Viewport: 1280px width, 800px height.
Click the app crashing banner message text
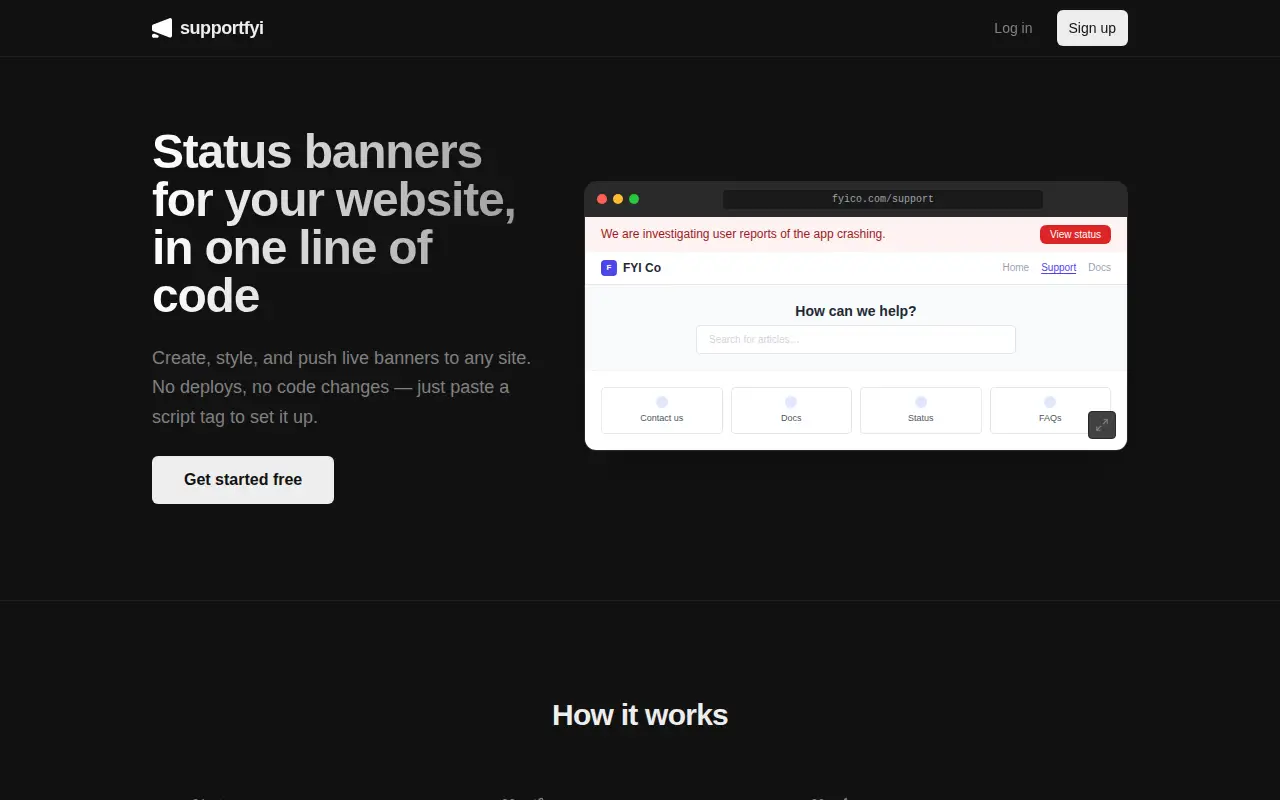pyautogui.click(x=743, y=234)
